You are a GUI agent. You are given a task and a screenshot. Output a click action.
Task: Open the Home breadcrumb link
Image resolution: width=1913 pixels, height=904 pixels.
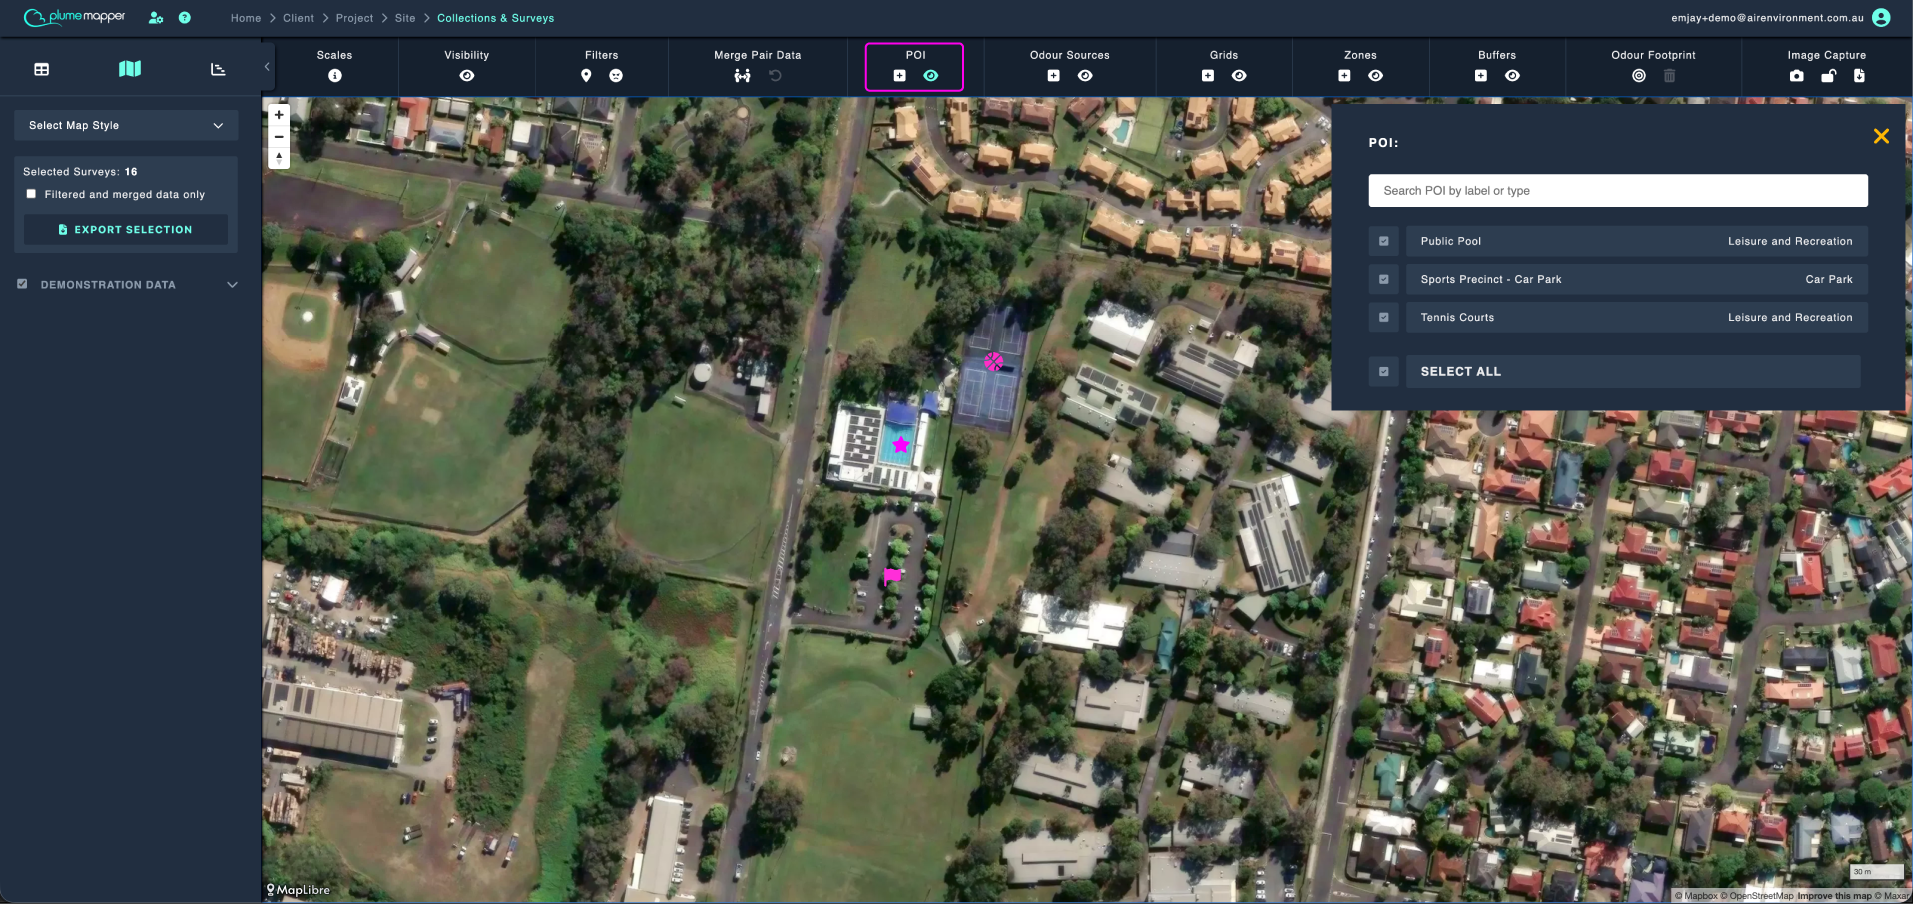coord(246,18)
